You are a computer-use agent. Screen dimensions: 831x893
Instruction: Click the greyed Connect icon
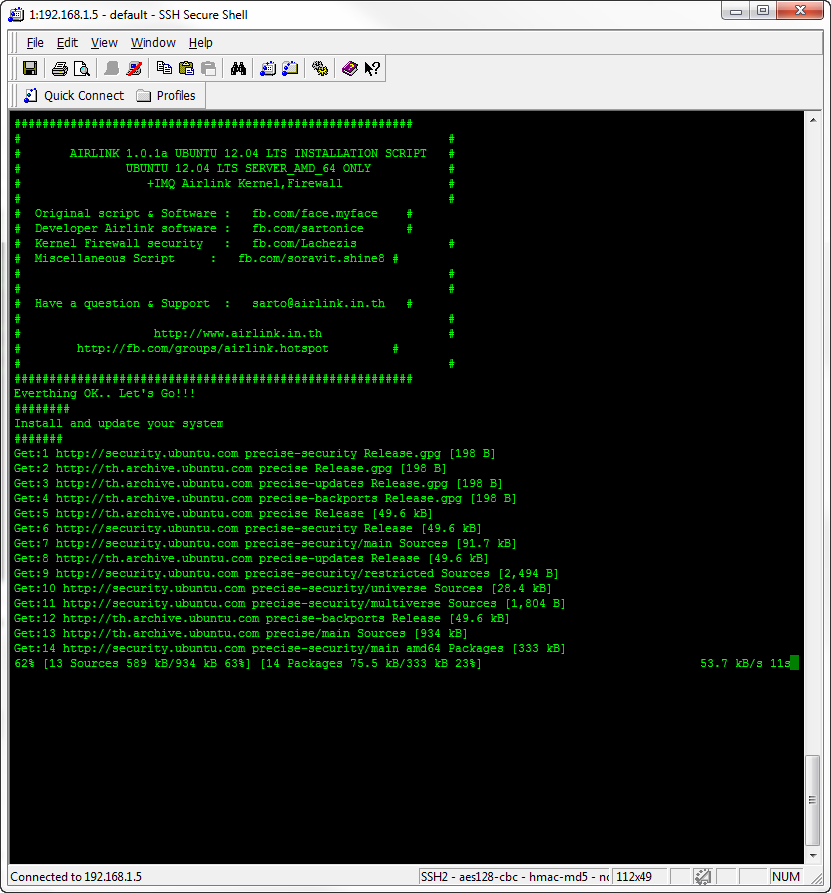tap(112, 69)
